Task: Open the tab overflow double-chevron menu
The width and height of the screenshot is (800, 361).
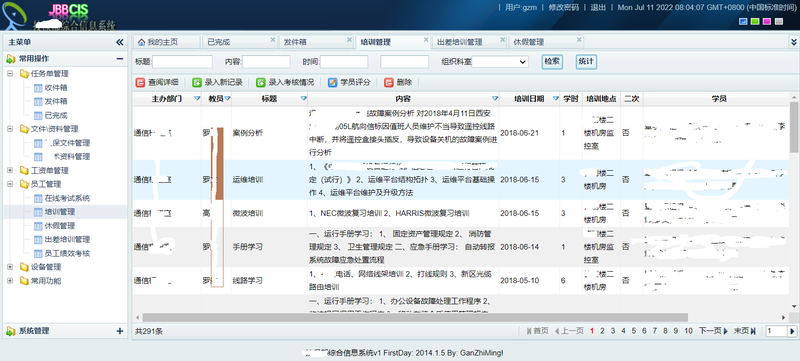Action: (793, 42)
